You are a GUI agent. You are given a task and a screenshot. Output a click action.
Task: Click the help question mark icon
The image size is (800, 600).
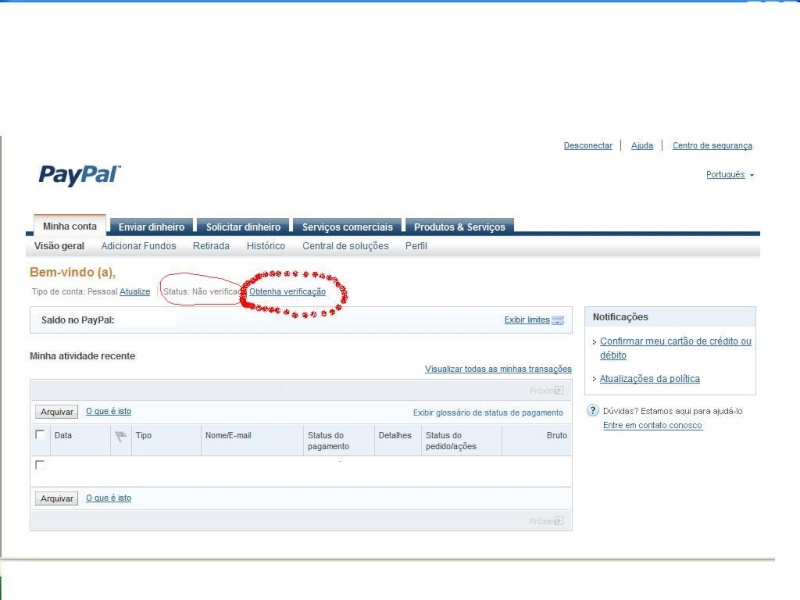(x=592, y=410)
